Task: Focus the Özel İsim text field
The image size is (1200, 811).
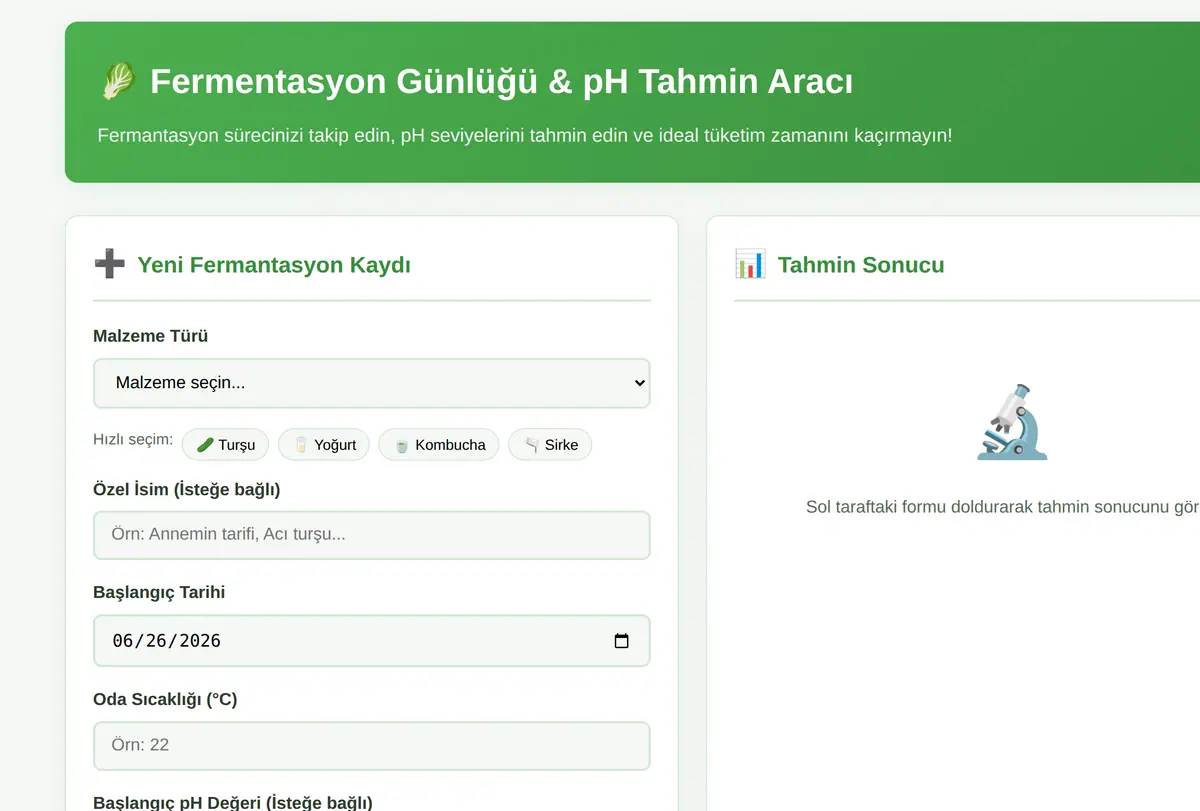Action: 371,535
